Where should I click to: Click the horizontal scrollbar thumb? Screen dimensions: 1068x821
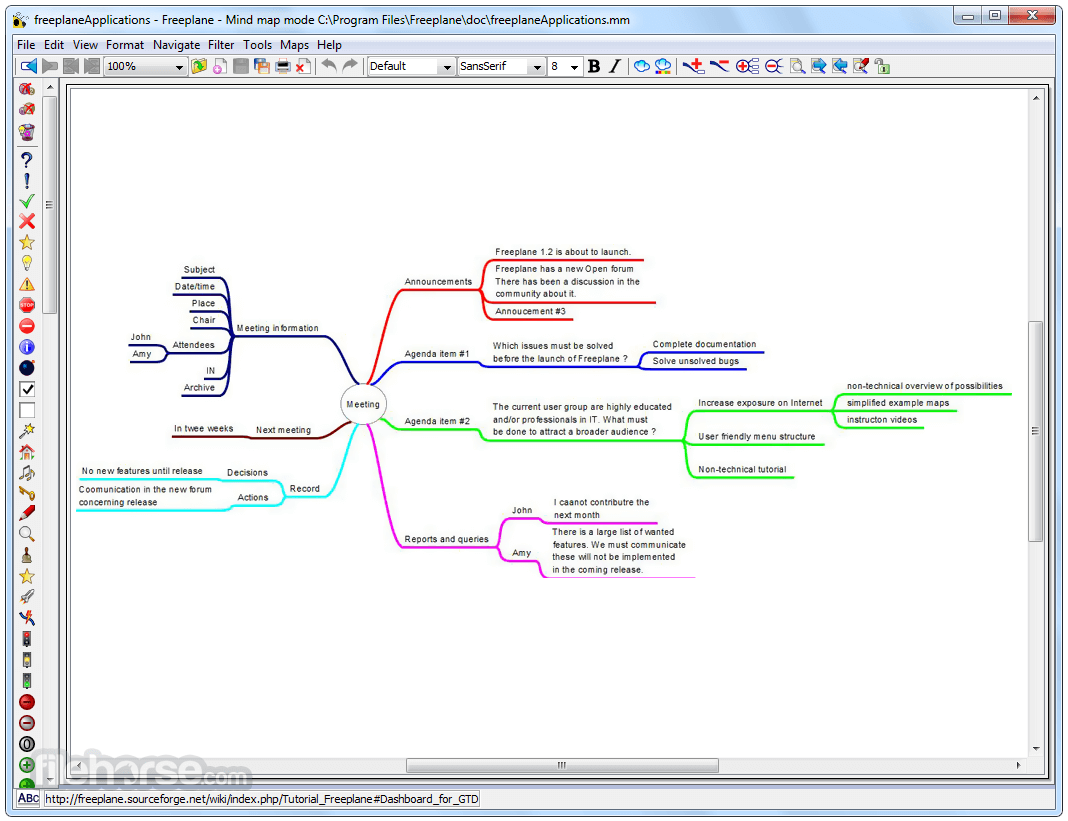coord(562,765)
